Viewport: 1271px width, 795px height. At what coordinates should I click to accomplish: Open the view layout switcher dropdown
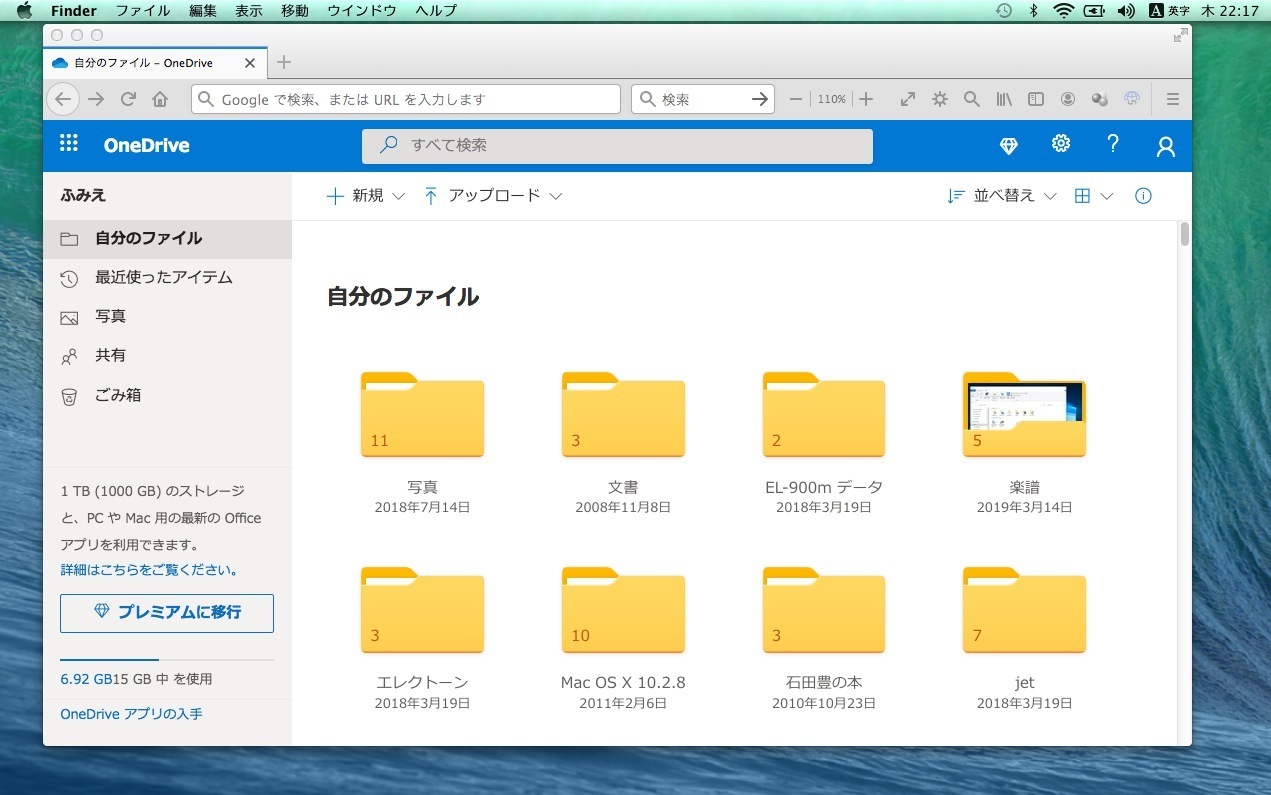click(x=1093, y=196)
